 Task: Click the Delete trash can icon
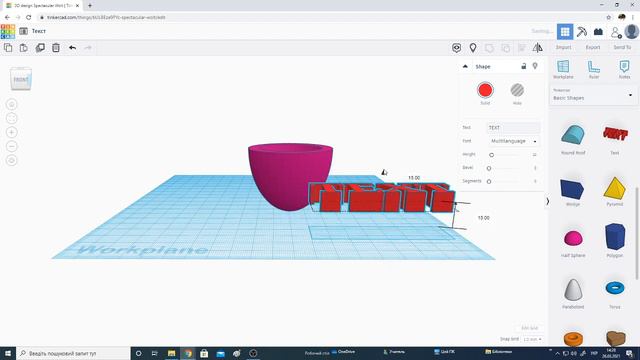coord(56,48)
